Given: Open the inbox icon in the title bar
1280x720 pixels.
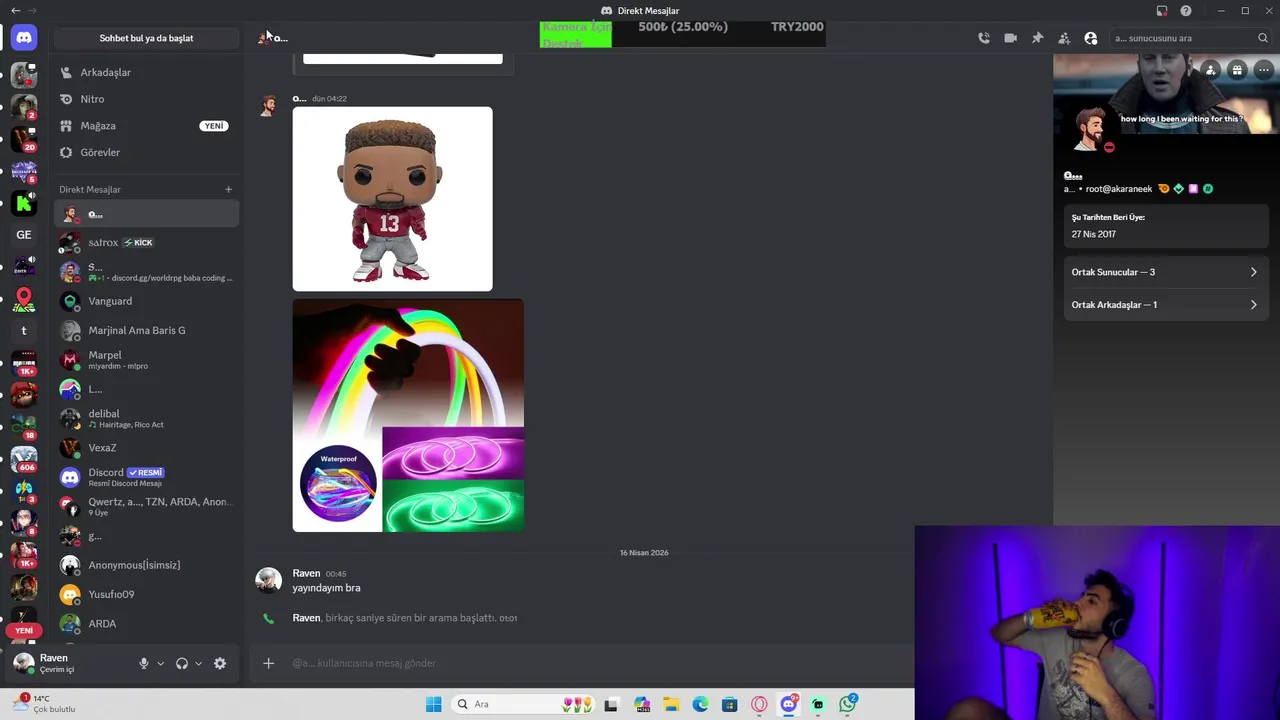Looking at the screenshot, I should 1162,11.
